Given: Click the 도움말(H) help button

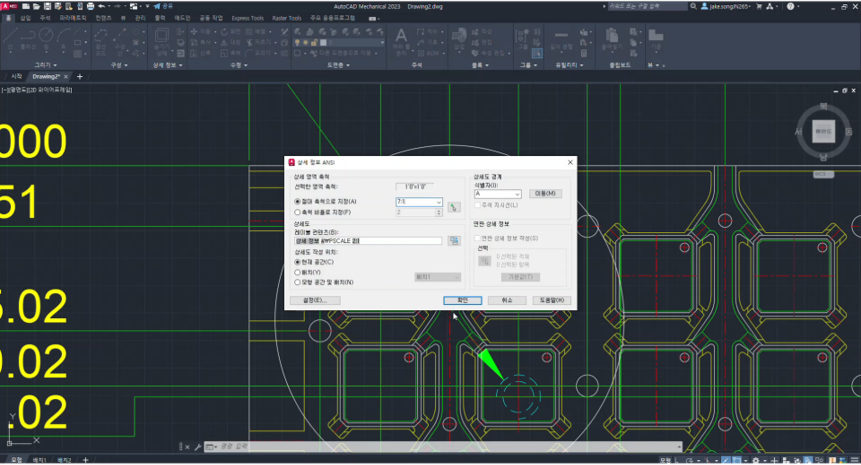Looking at the screenshot, I should 552,300.
